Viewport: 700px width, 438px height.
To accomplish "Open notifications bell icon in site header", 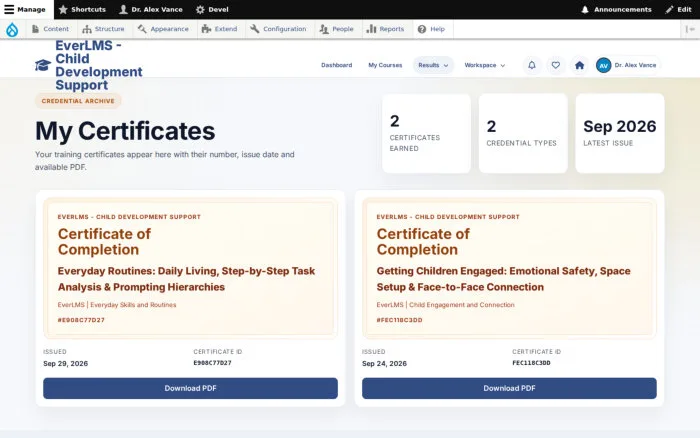I will click(532, 65).
